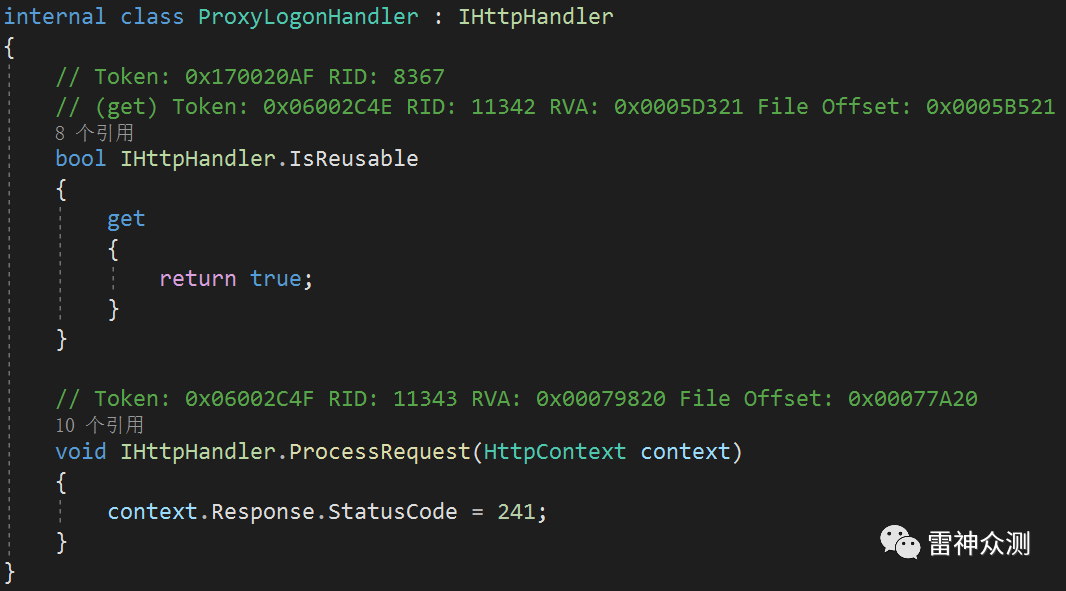Click the StatusCode property reference
This screenshot has width=1066, height=591.
point(392,511)
